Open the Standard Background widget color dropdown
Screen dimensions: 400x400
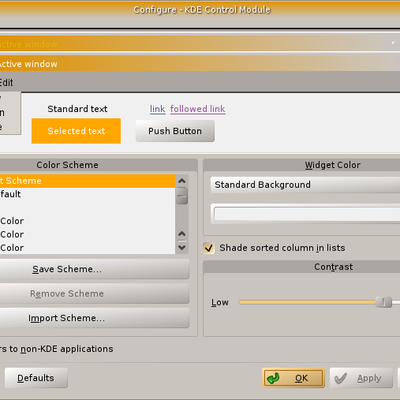tap(305, 185)
